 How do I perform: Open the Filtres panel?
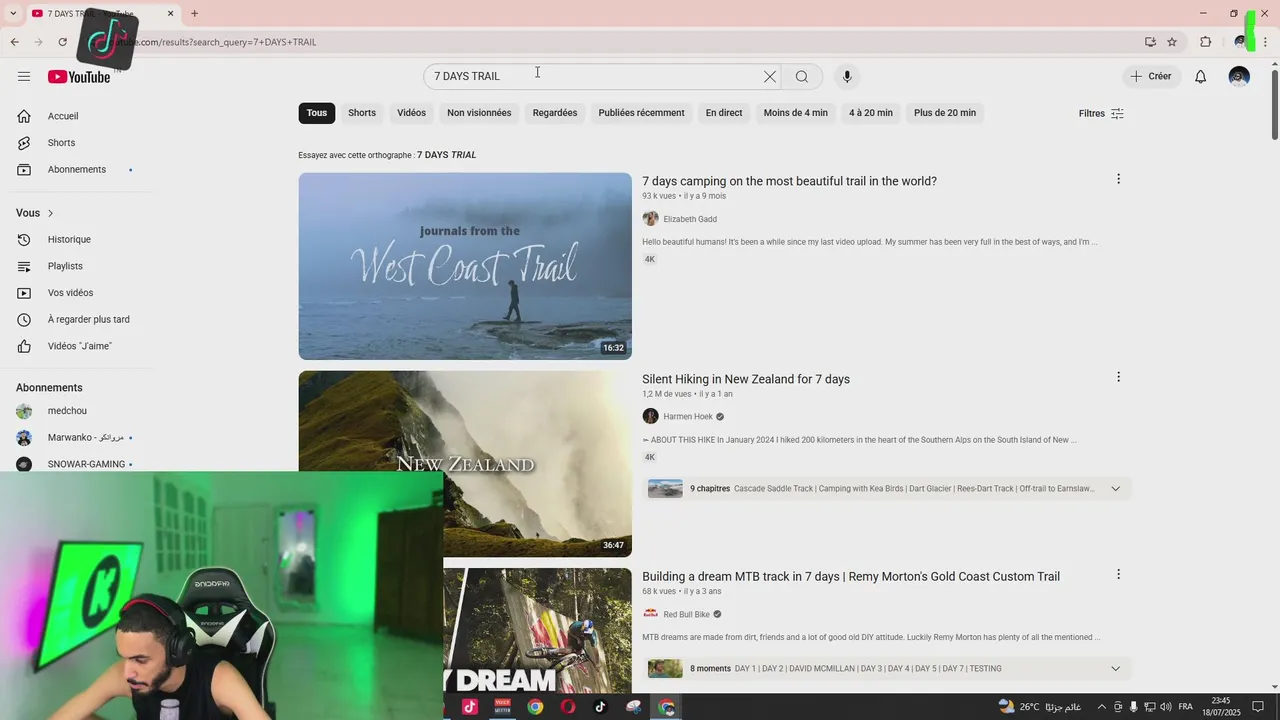[1101, 113]
